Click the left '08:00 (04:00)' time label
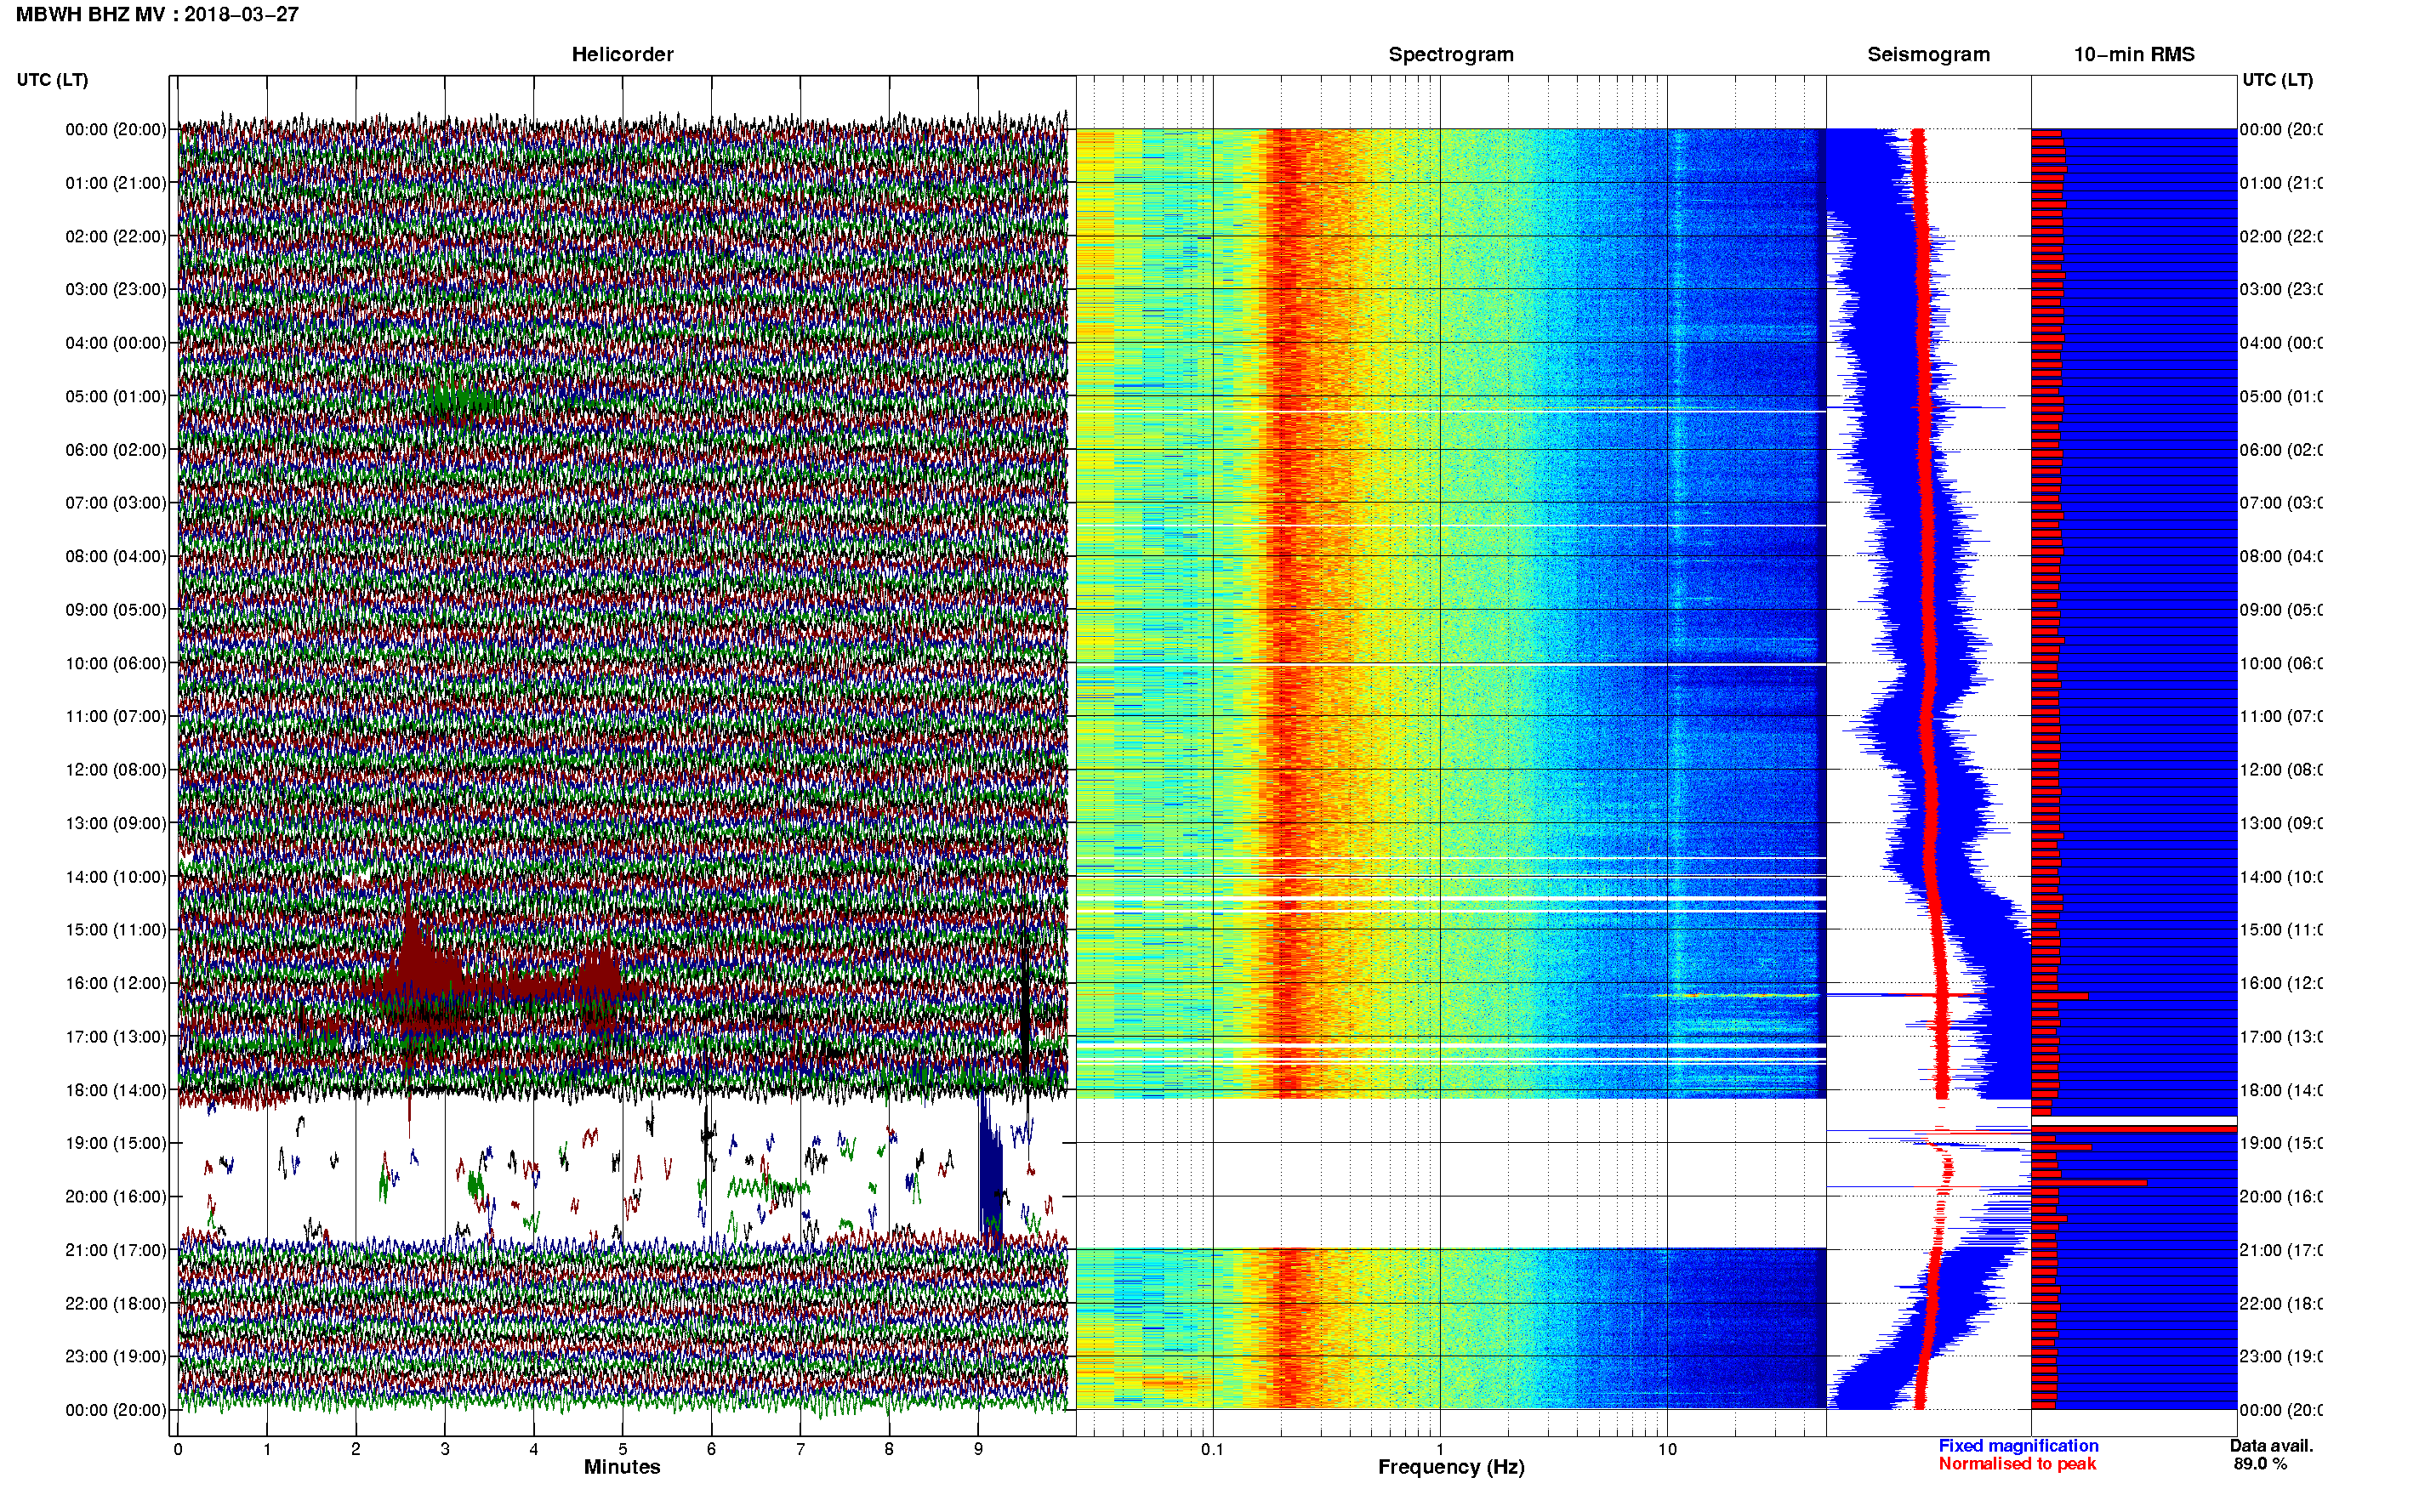 coord(116,556)
